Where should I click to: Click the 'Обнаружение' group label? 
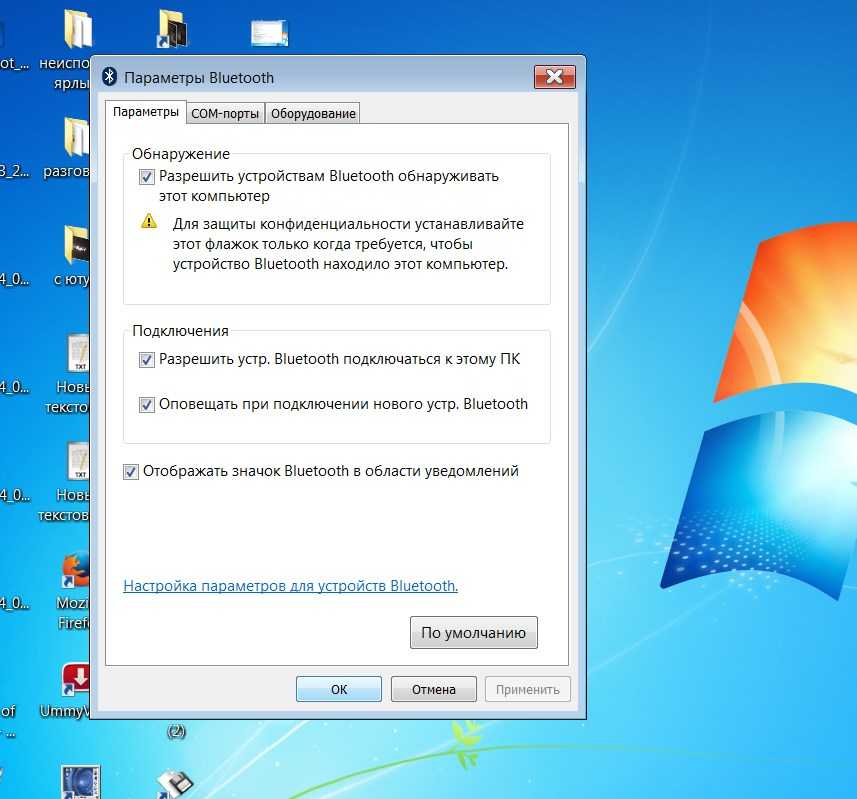pos(181,154)
